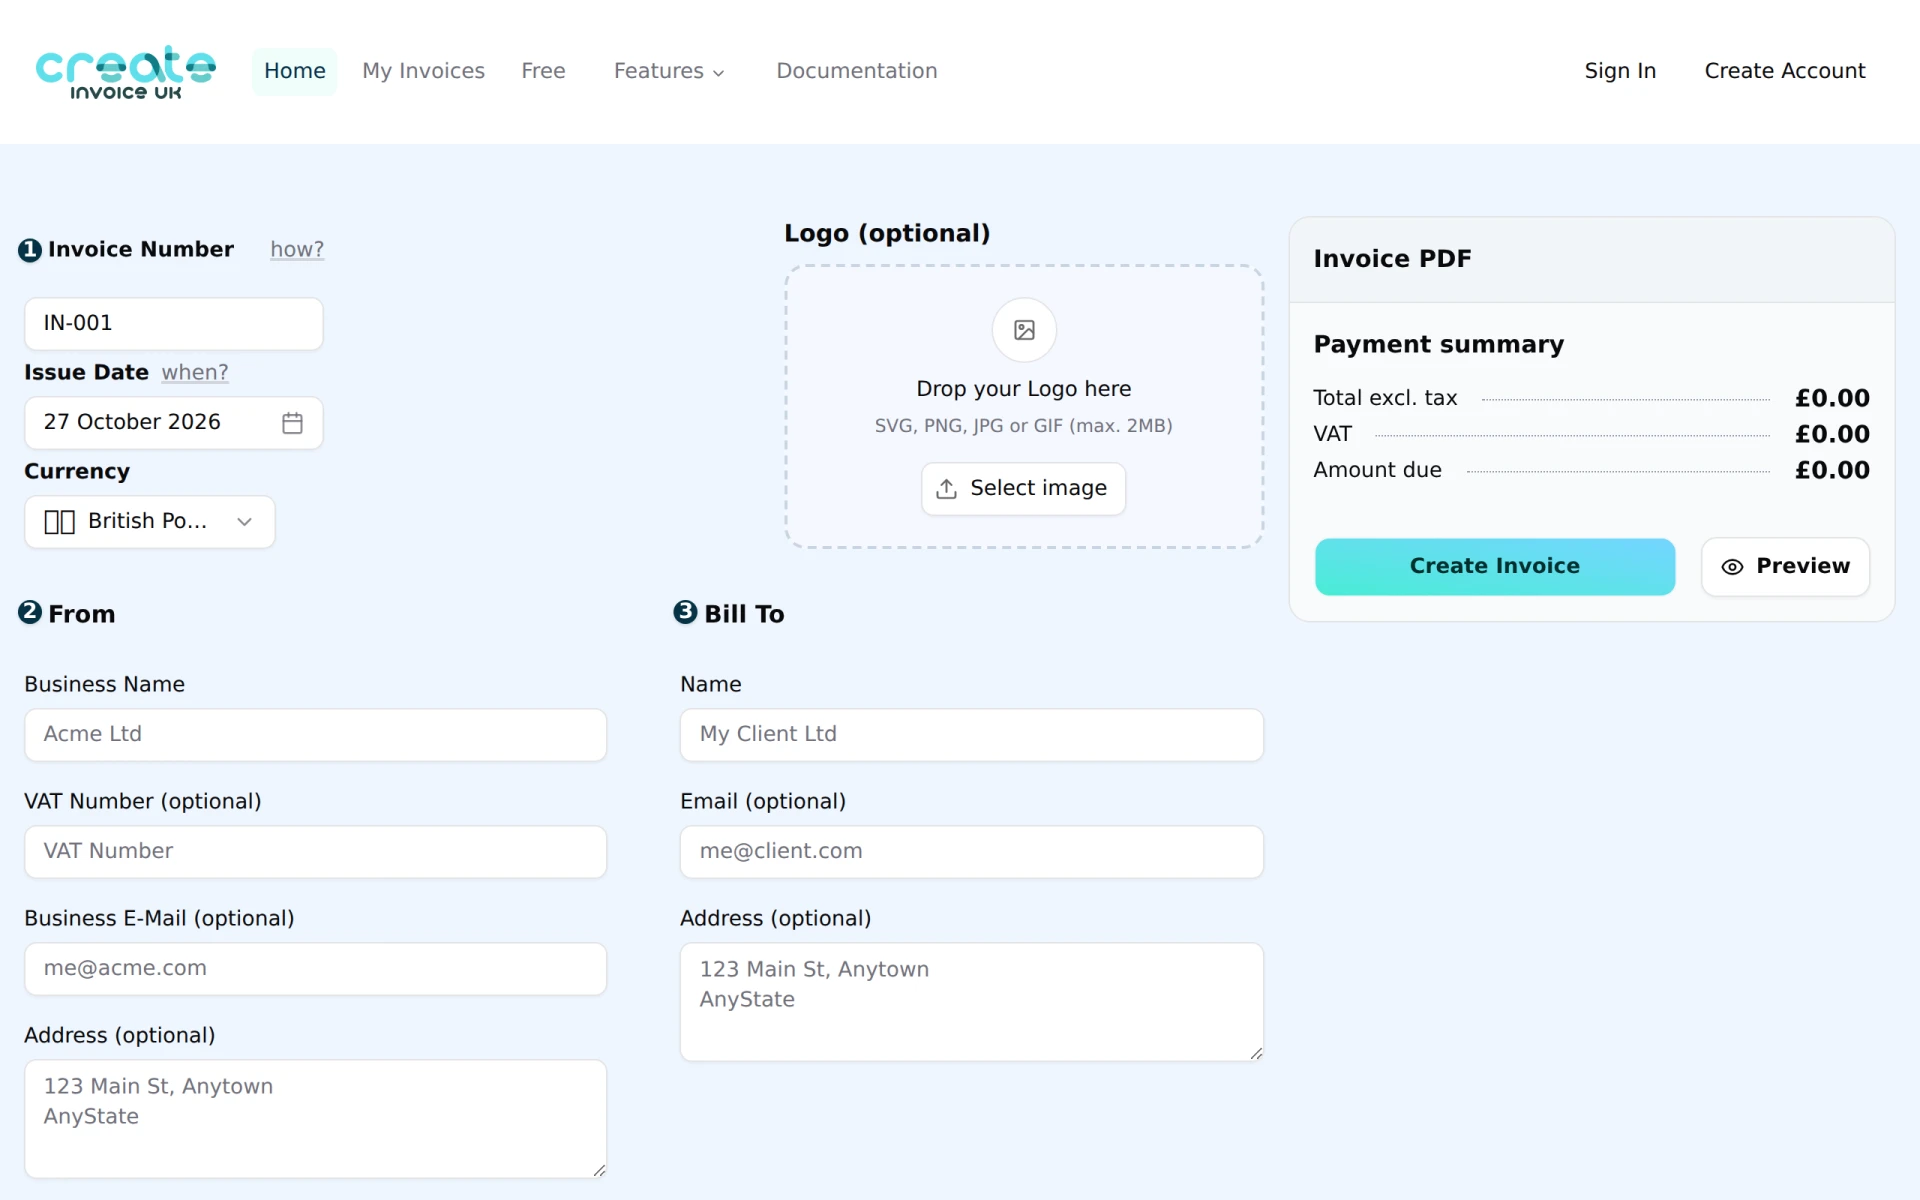The image size is (1920, 1200).
Task: Open the Issue Date calendar icon
Action: (292, 423)
